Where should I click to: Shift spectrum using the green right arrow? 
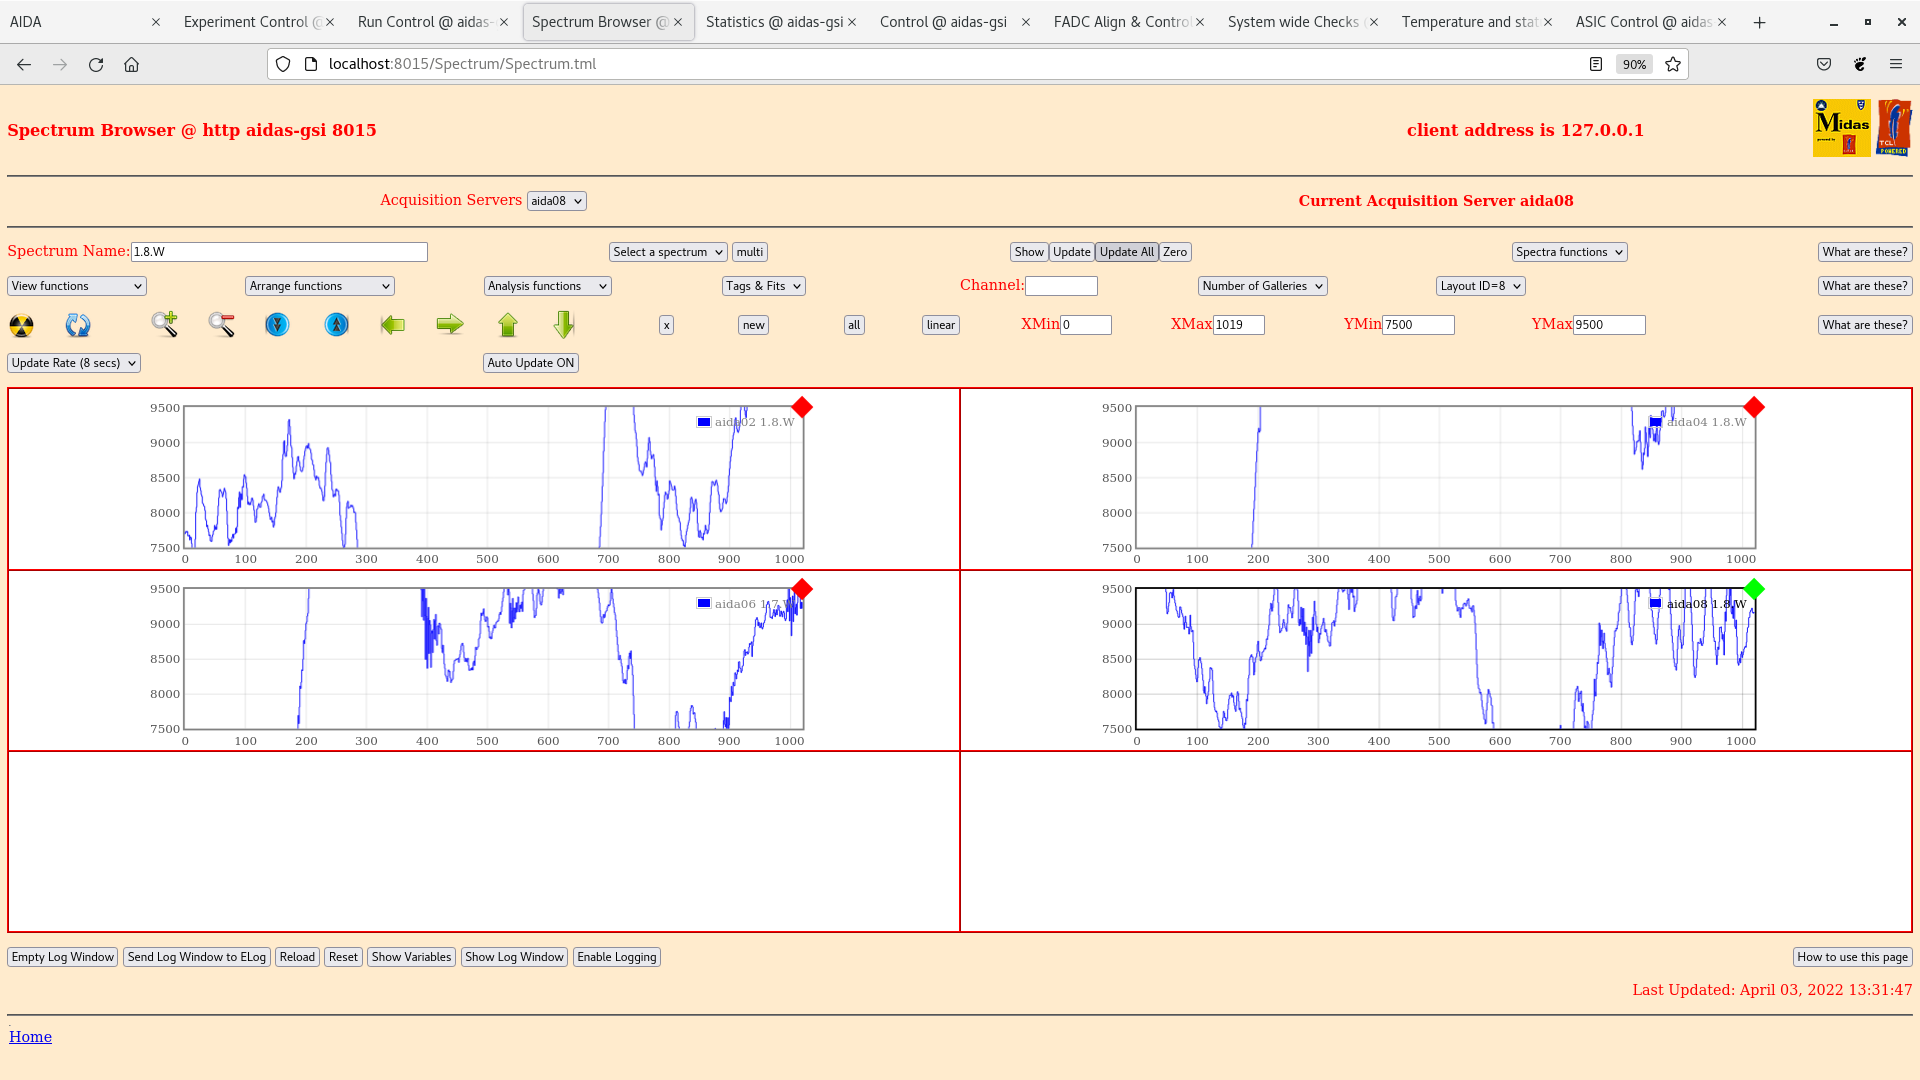pyautogui.click(x=450, y=324)
